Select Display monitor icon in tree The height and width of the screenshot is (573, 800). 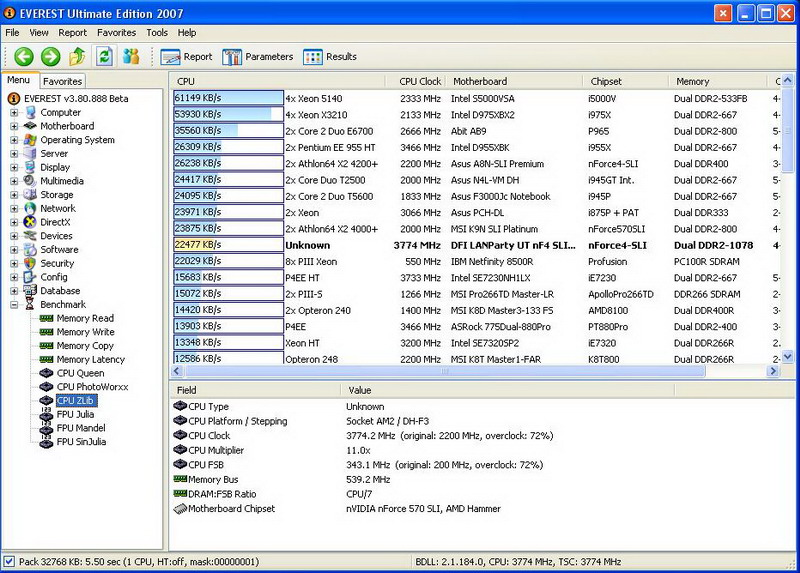(31, 167)
